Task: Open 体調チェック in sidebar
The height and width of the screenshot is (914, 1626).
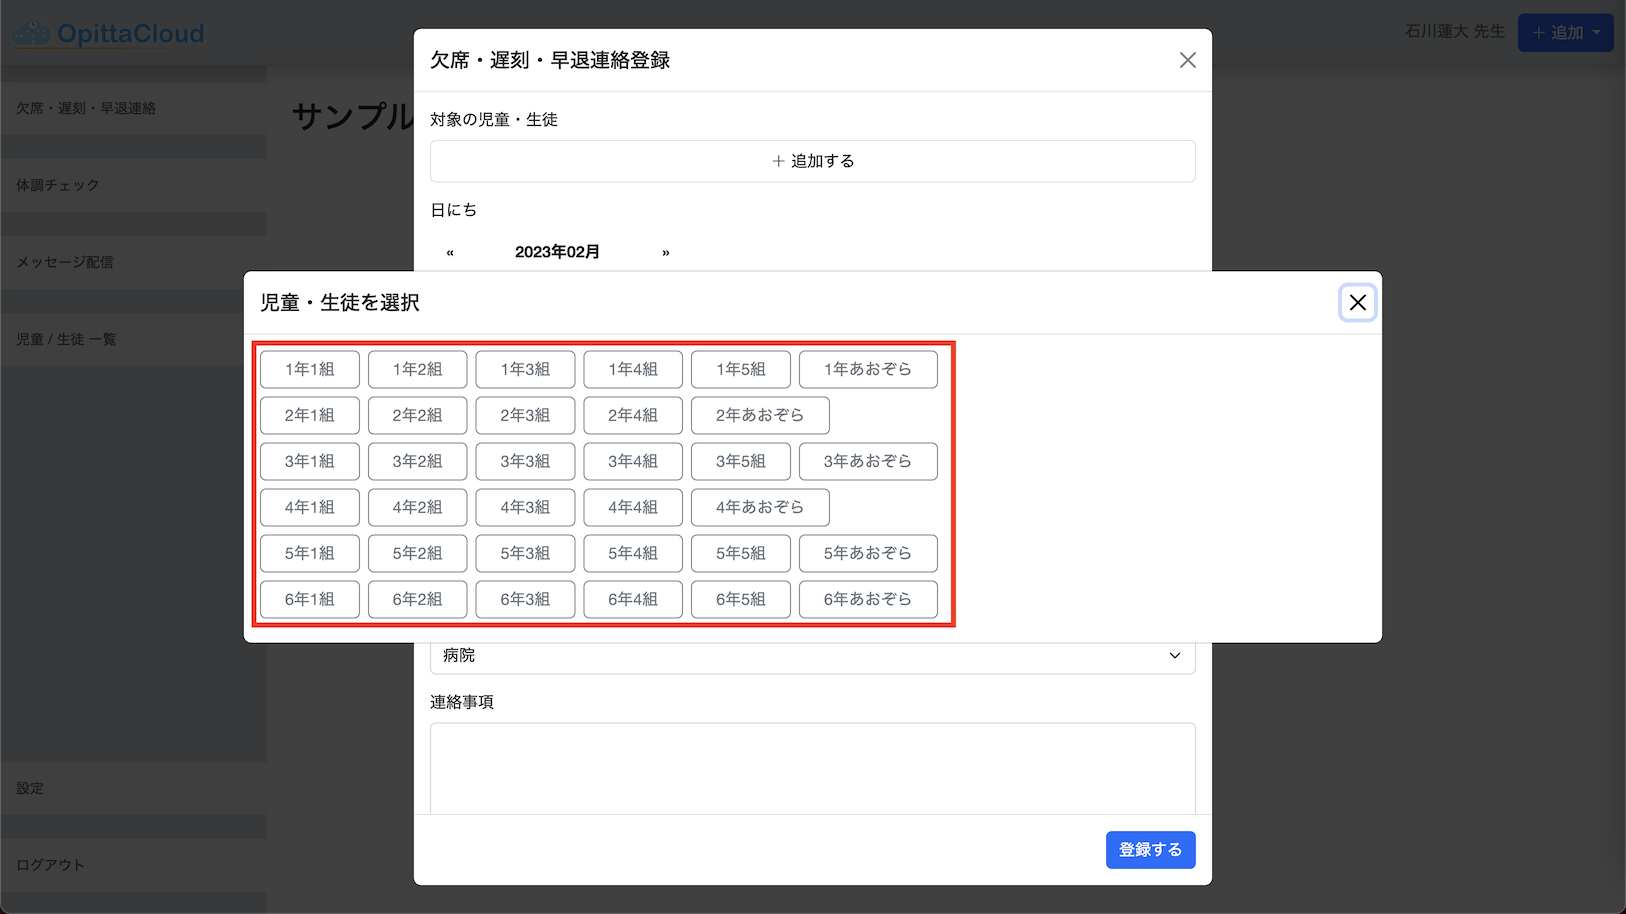Action: click(133, 185)
